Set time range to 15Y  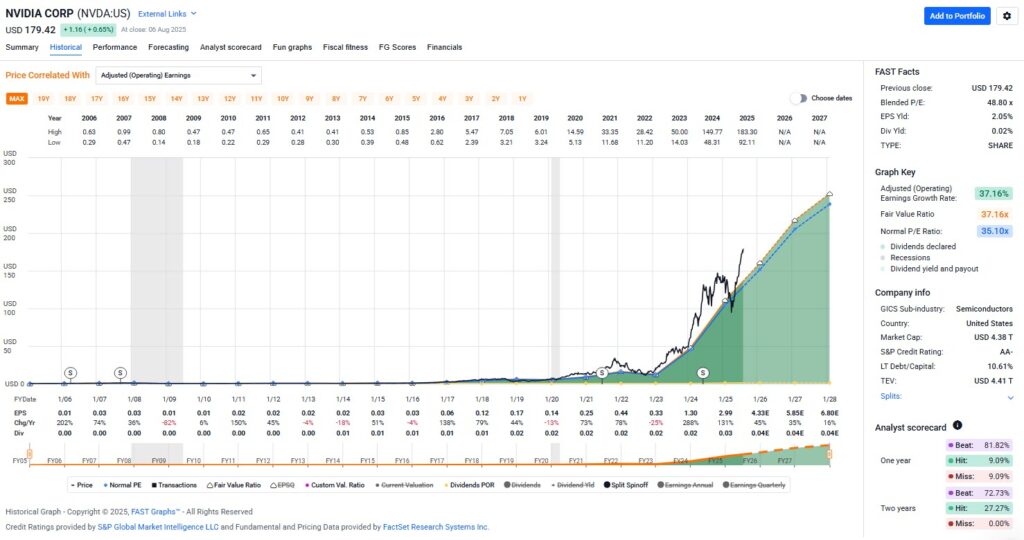pyautogui.click(x=150, y=99)
